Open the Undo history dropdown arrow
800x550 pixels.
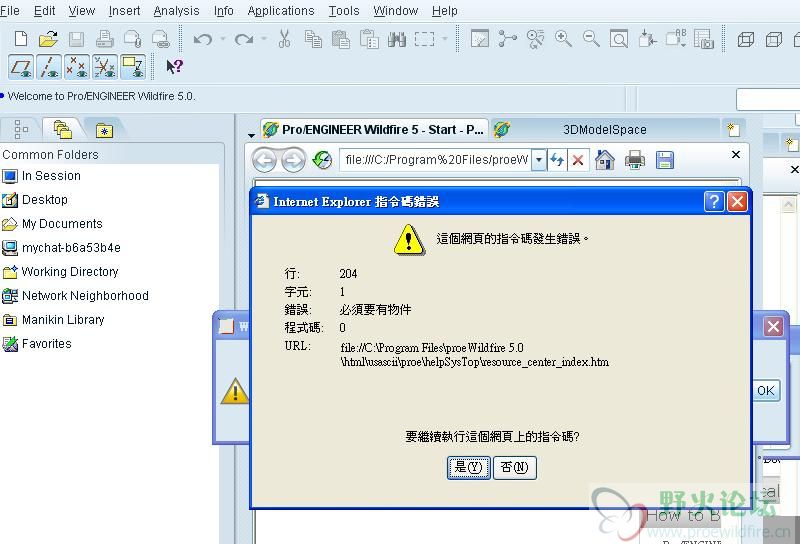pyautogui.click(x=223, y=39)
